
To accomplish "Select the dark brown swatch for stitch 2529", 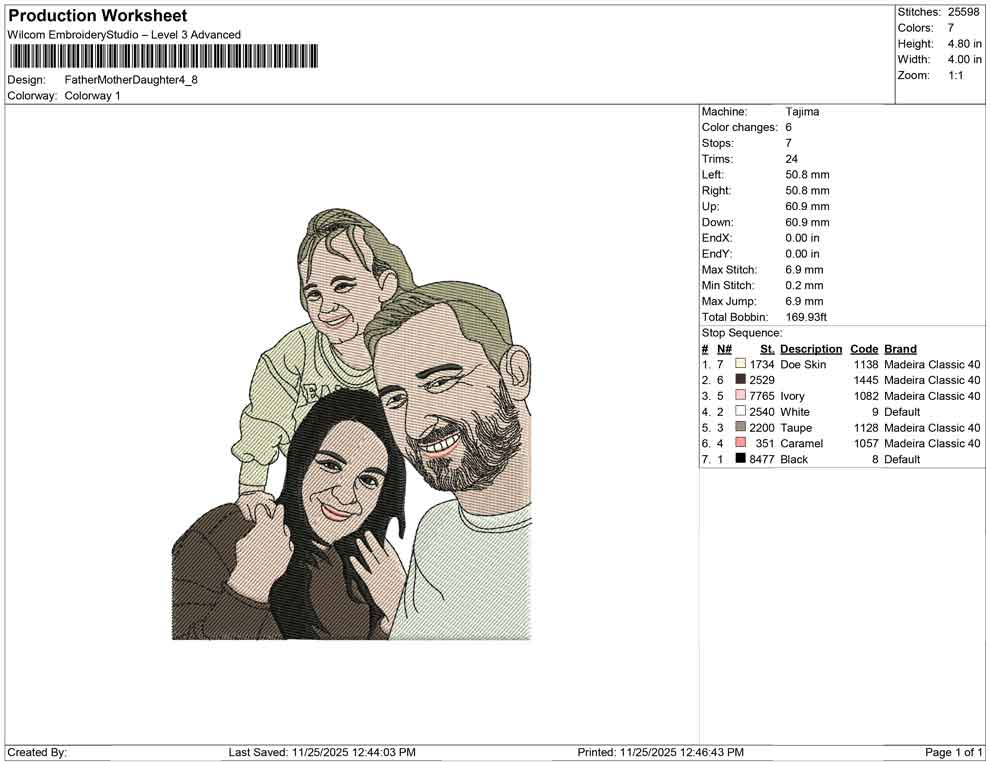I will coord(740,379).
